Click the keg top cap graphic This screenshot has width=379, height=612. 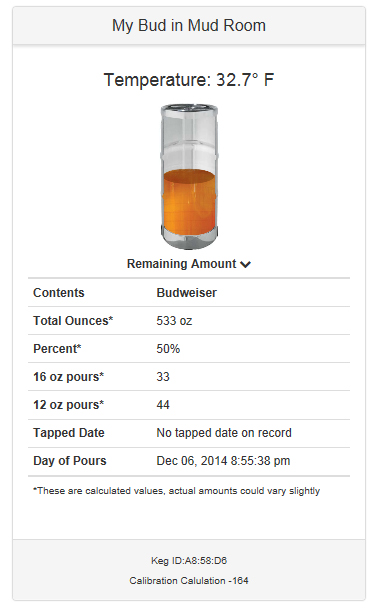(x=189, y=108)
